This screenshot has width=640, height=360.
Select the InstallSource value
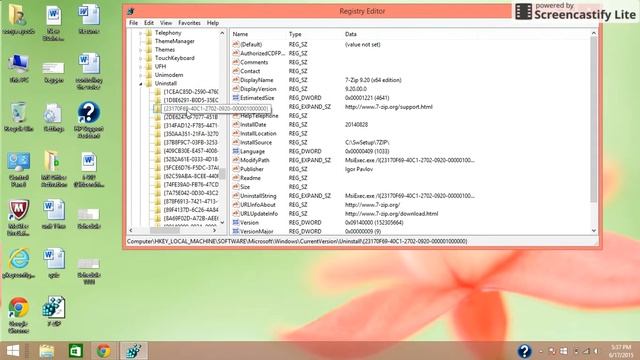pos(256,142)
